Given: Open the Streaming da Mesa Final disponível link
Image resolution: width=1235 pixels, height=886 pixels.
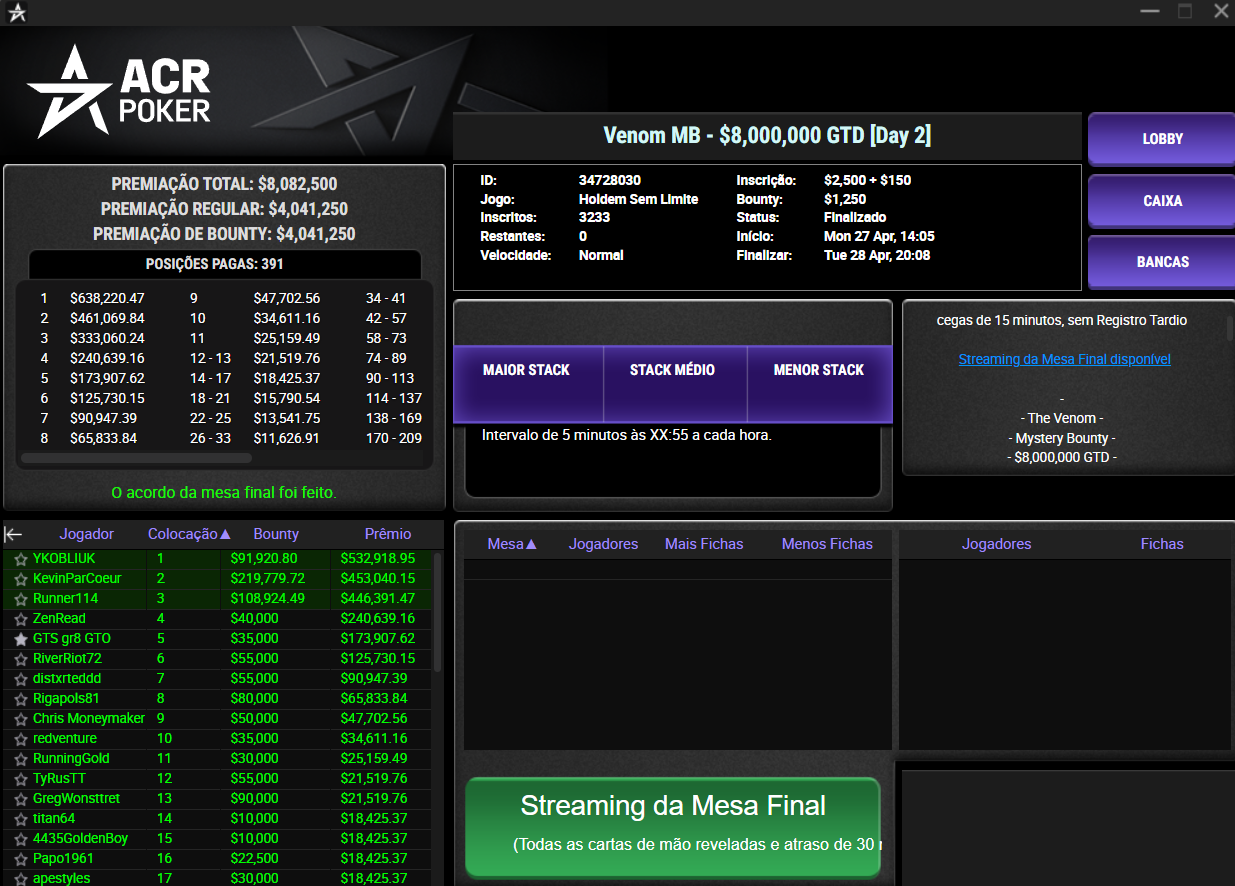Looking at the screenshot, I should coord(1064,359).
